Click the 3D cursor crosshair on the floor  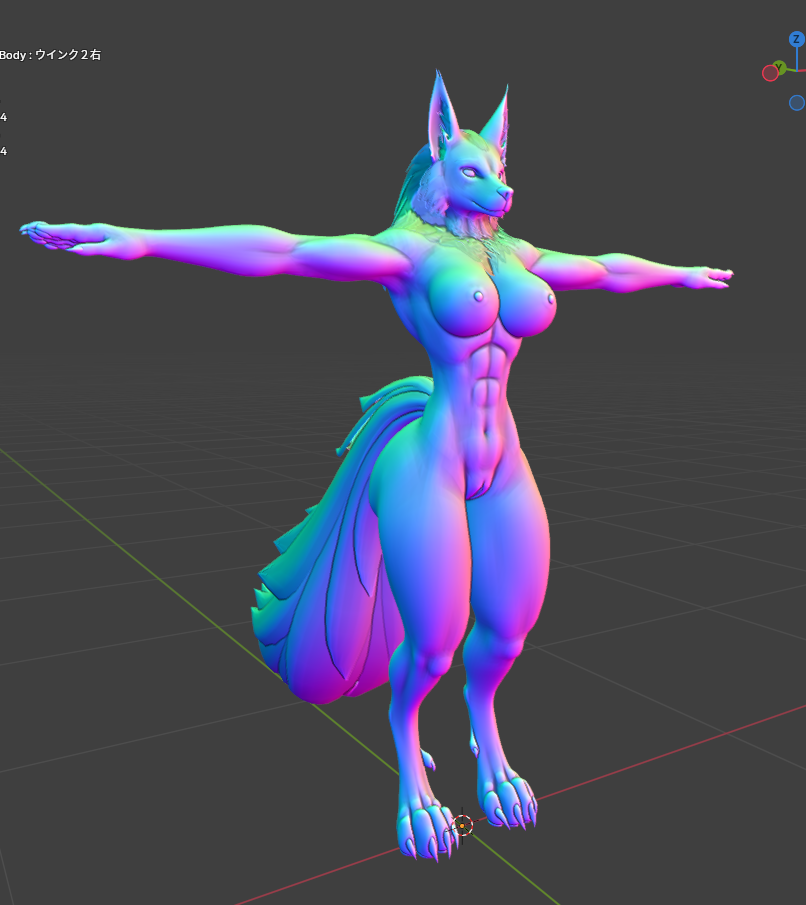pyautogui.click(x=462, y=826)
